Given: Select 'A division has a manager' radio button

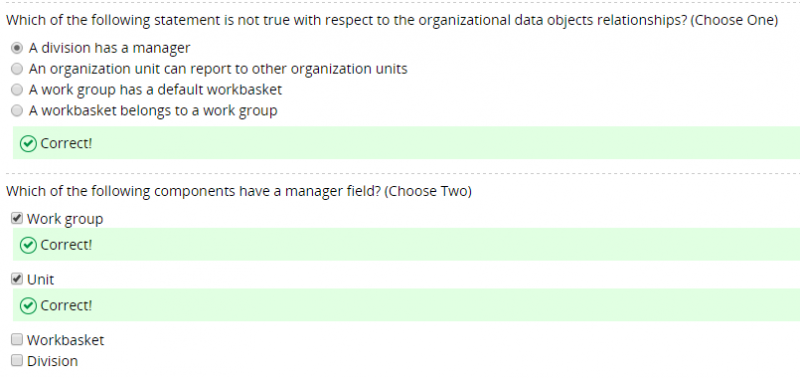Looking at the screenshot, I should click(17, 48).
